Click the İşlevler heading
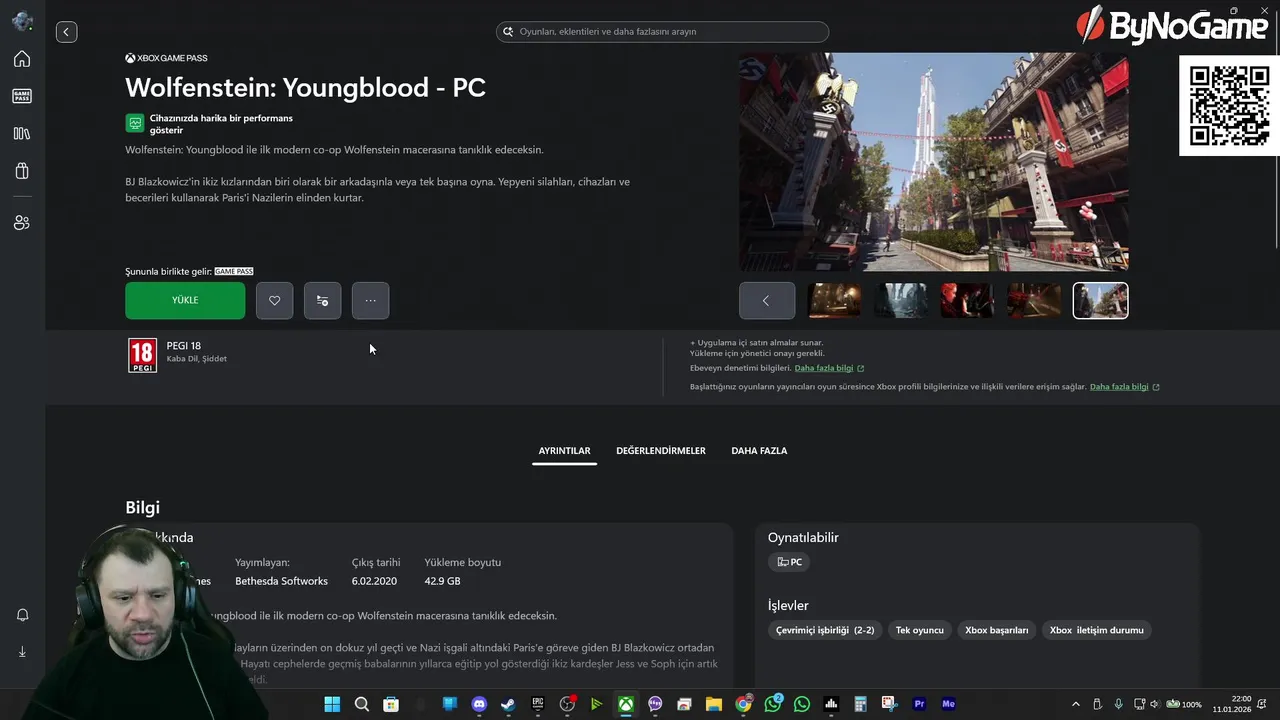Viewport: 1280px width, 720px height. [788, 606]
